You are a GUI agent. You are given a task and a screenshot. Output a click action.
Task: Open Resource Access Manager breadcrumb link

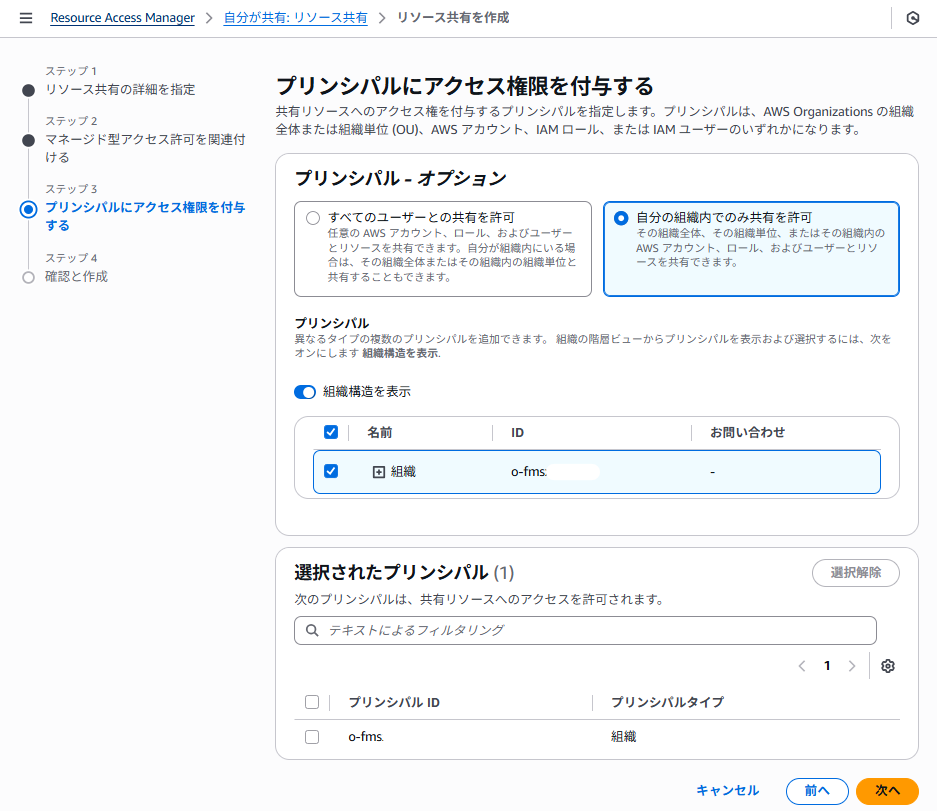pos(123,18)
